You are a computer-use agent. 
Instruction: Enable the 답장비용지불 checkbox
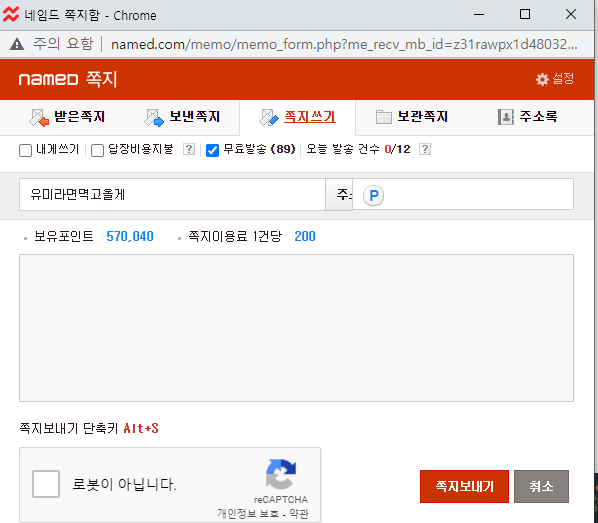pyautogui.click(x=98, y=150)
